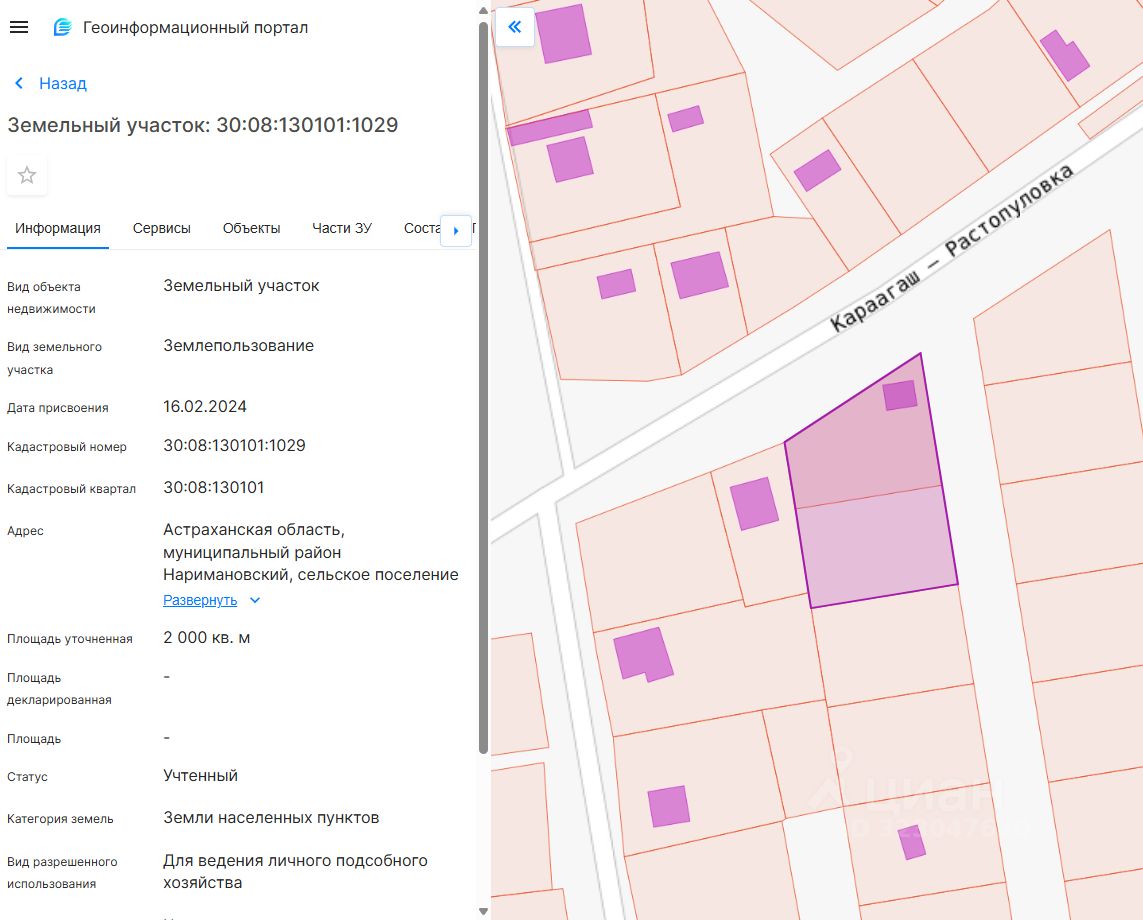Select the Части ЗУ tab

coord(341,228)
